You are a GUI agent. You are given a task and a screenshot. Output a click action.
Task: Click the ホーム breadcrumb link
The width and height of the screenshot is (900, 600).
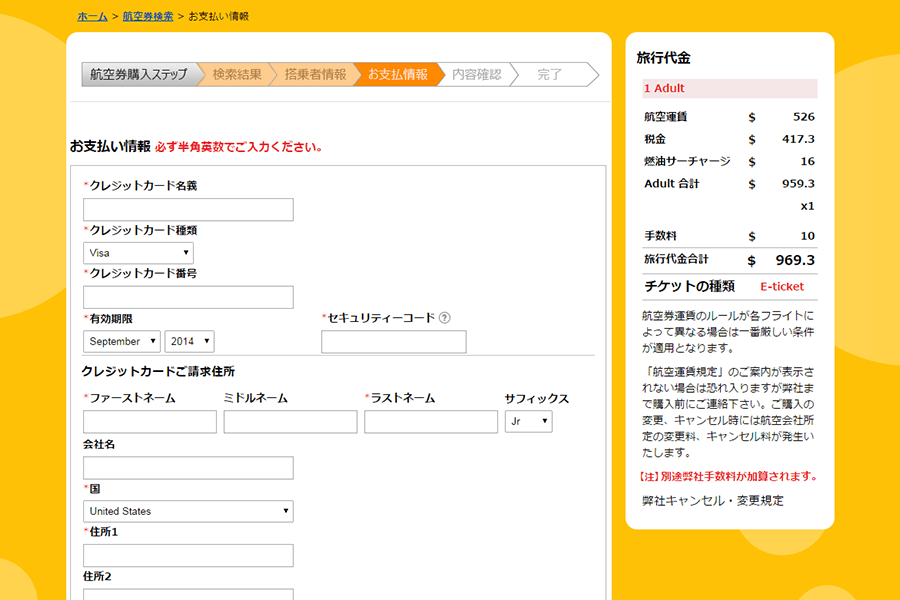(x=92, y=17)
